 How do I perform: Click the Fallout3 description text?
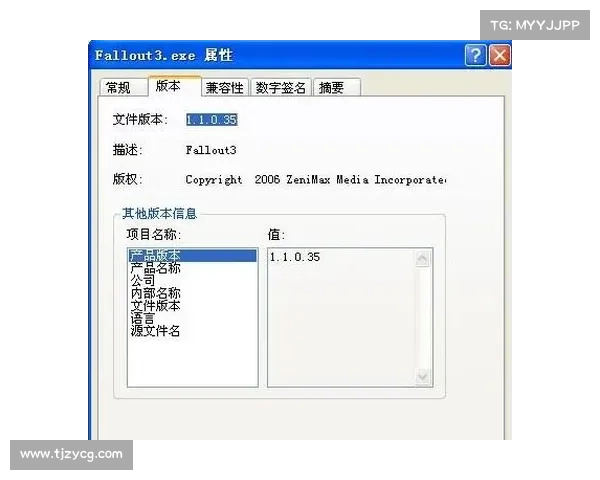(x=211, y=150)
